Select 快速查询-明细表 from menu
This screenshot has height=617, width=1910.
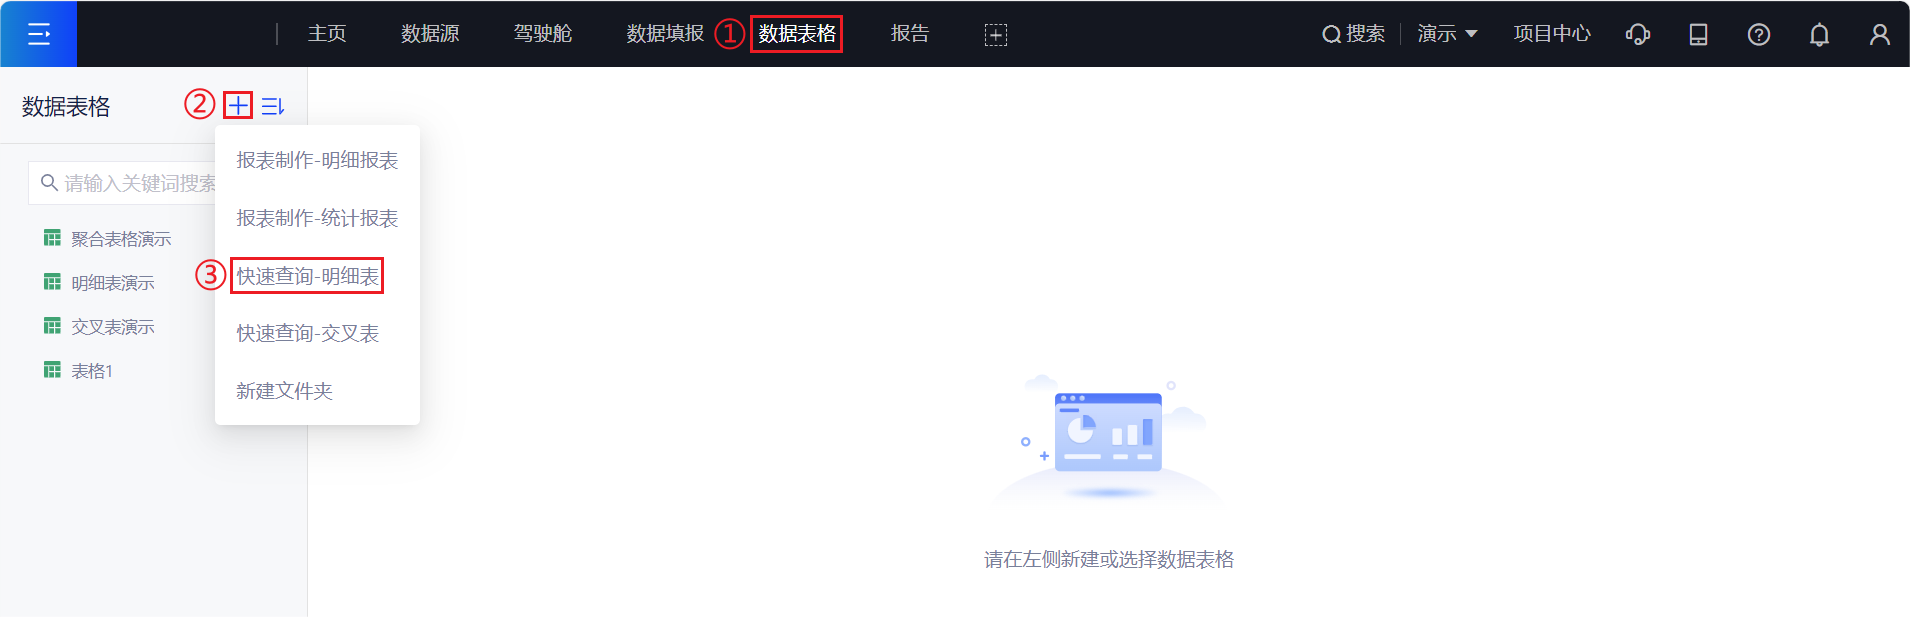tap(307, 276)
